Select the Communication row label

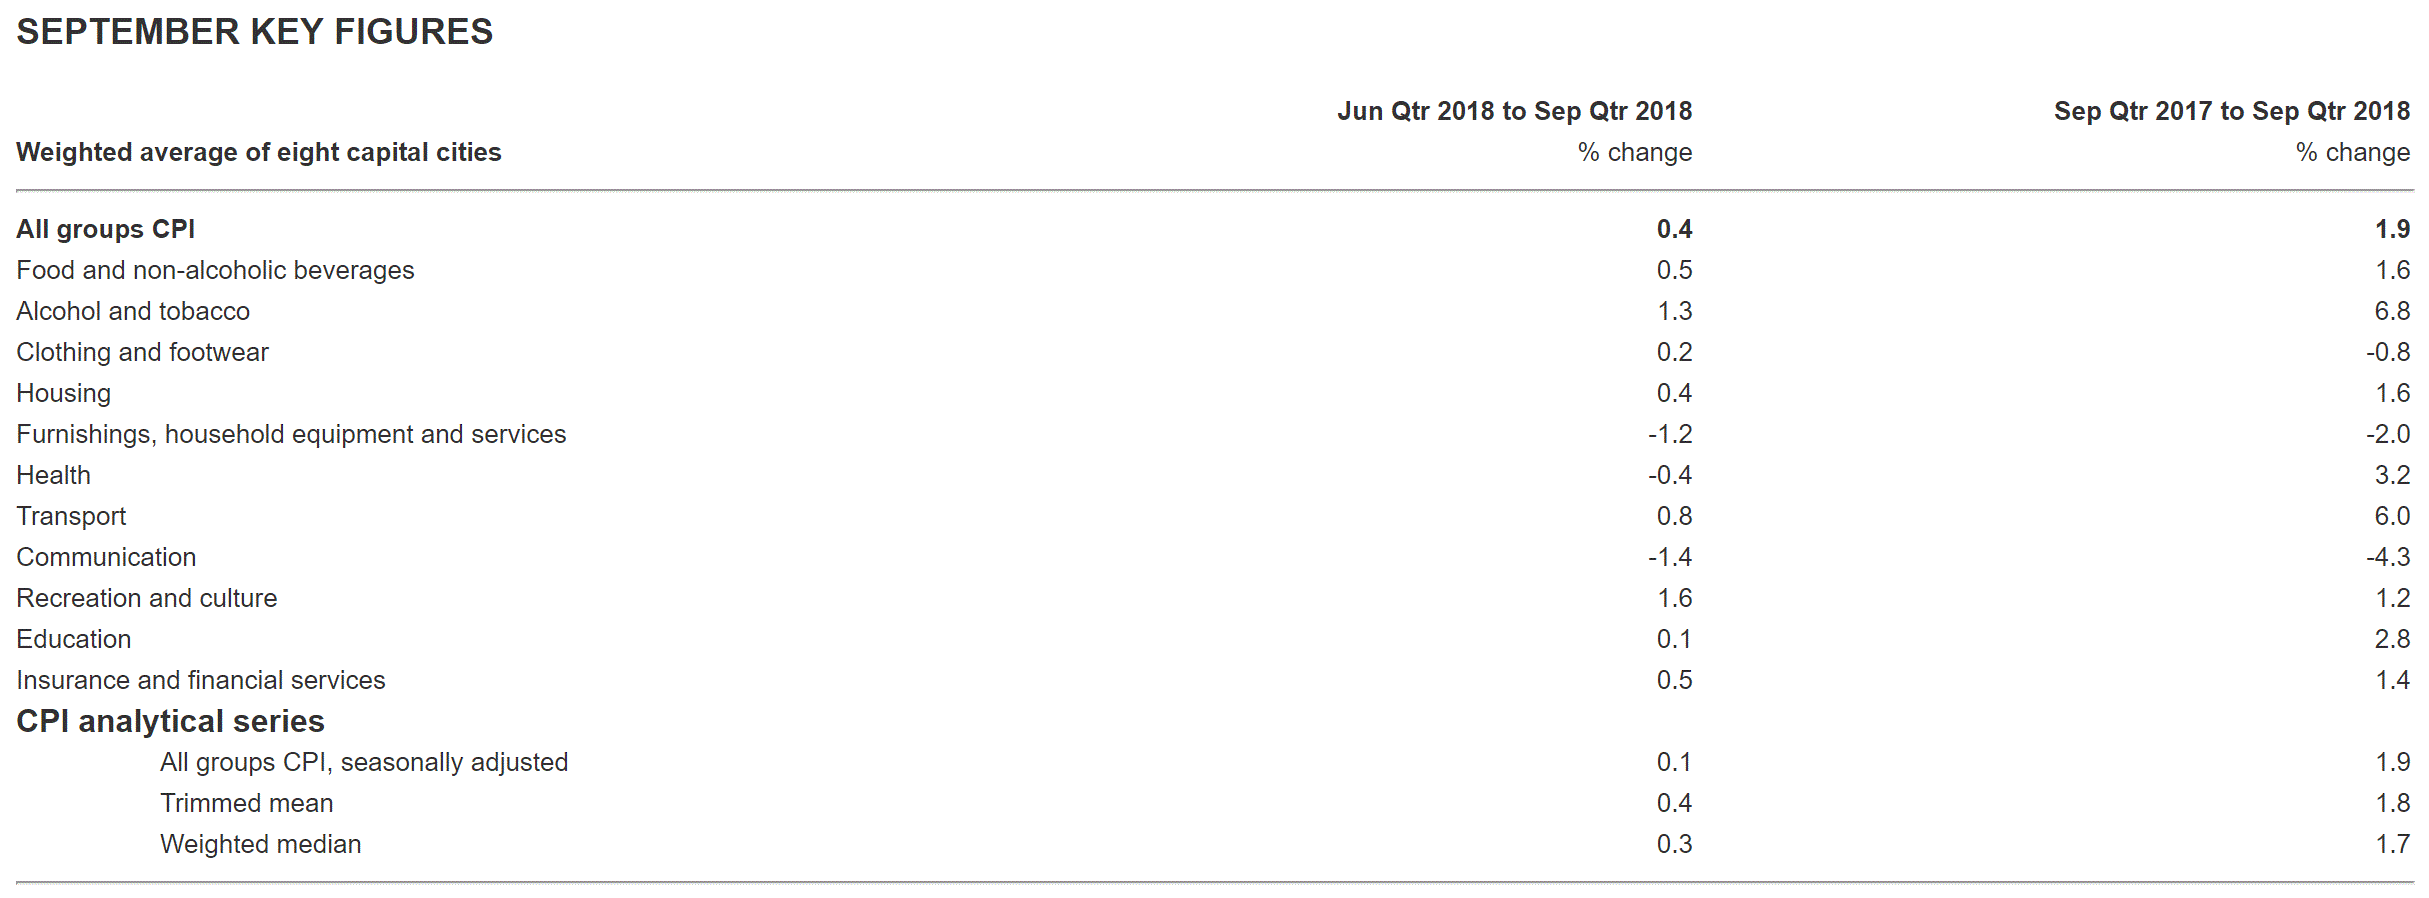pos(106,557)
